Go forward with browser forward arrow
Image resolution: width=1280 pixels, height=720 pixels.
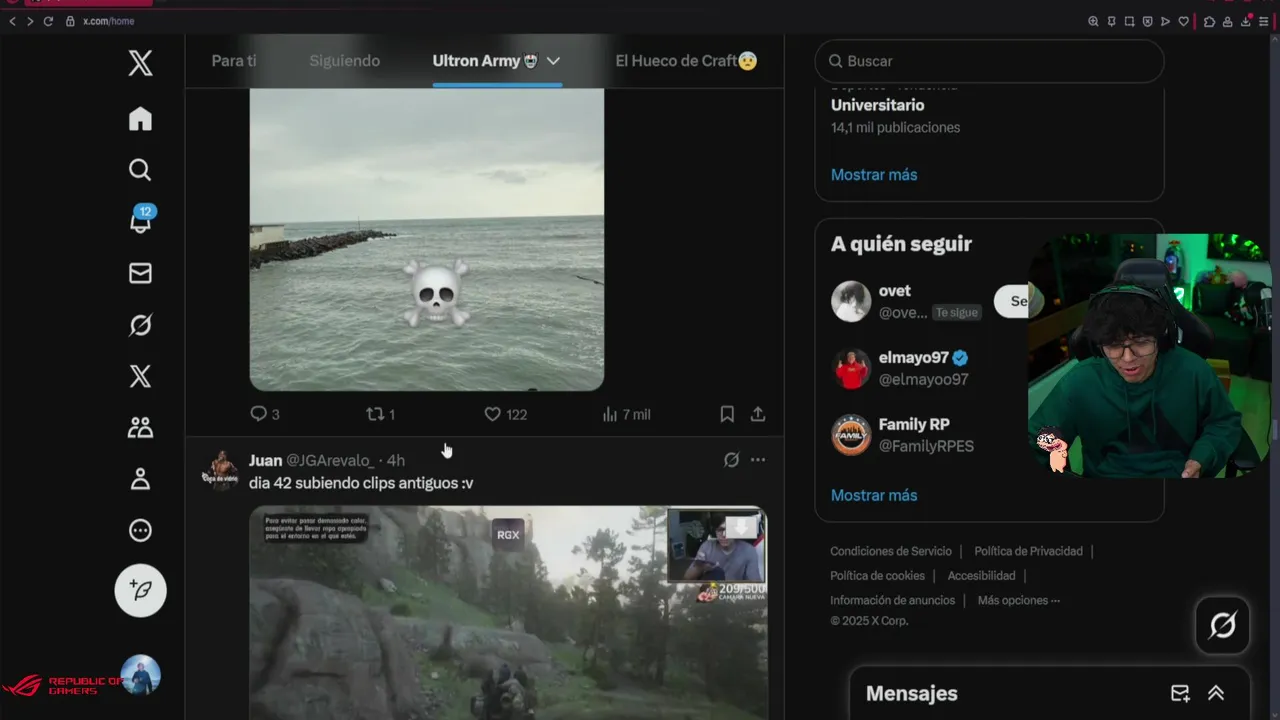(x=30, y=21)
